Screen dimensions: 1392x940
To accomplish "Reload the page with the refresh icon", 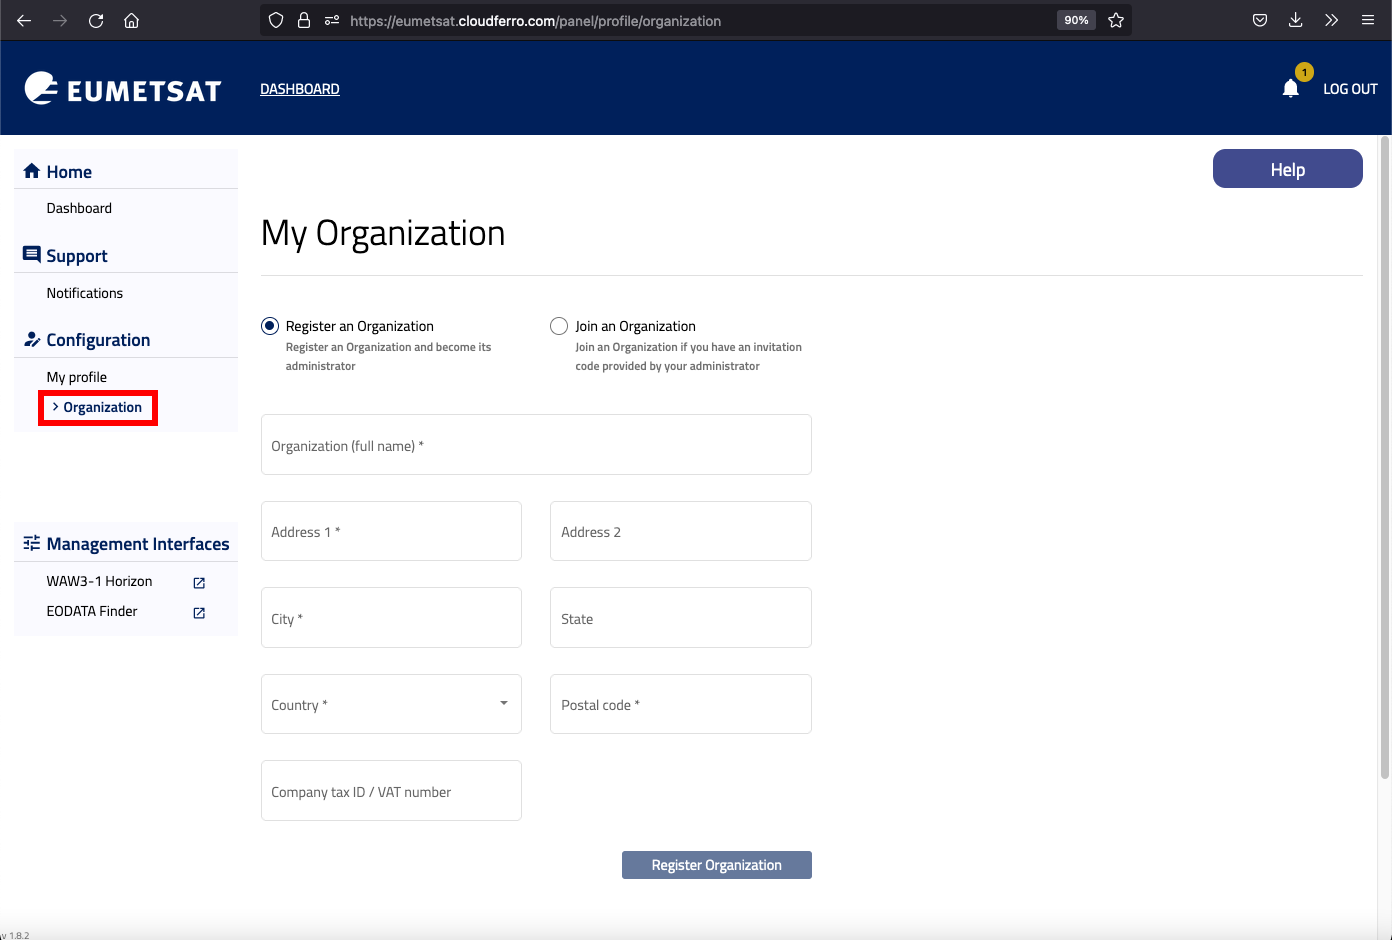I will pos(96,20).
